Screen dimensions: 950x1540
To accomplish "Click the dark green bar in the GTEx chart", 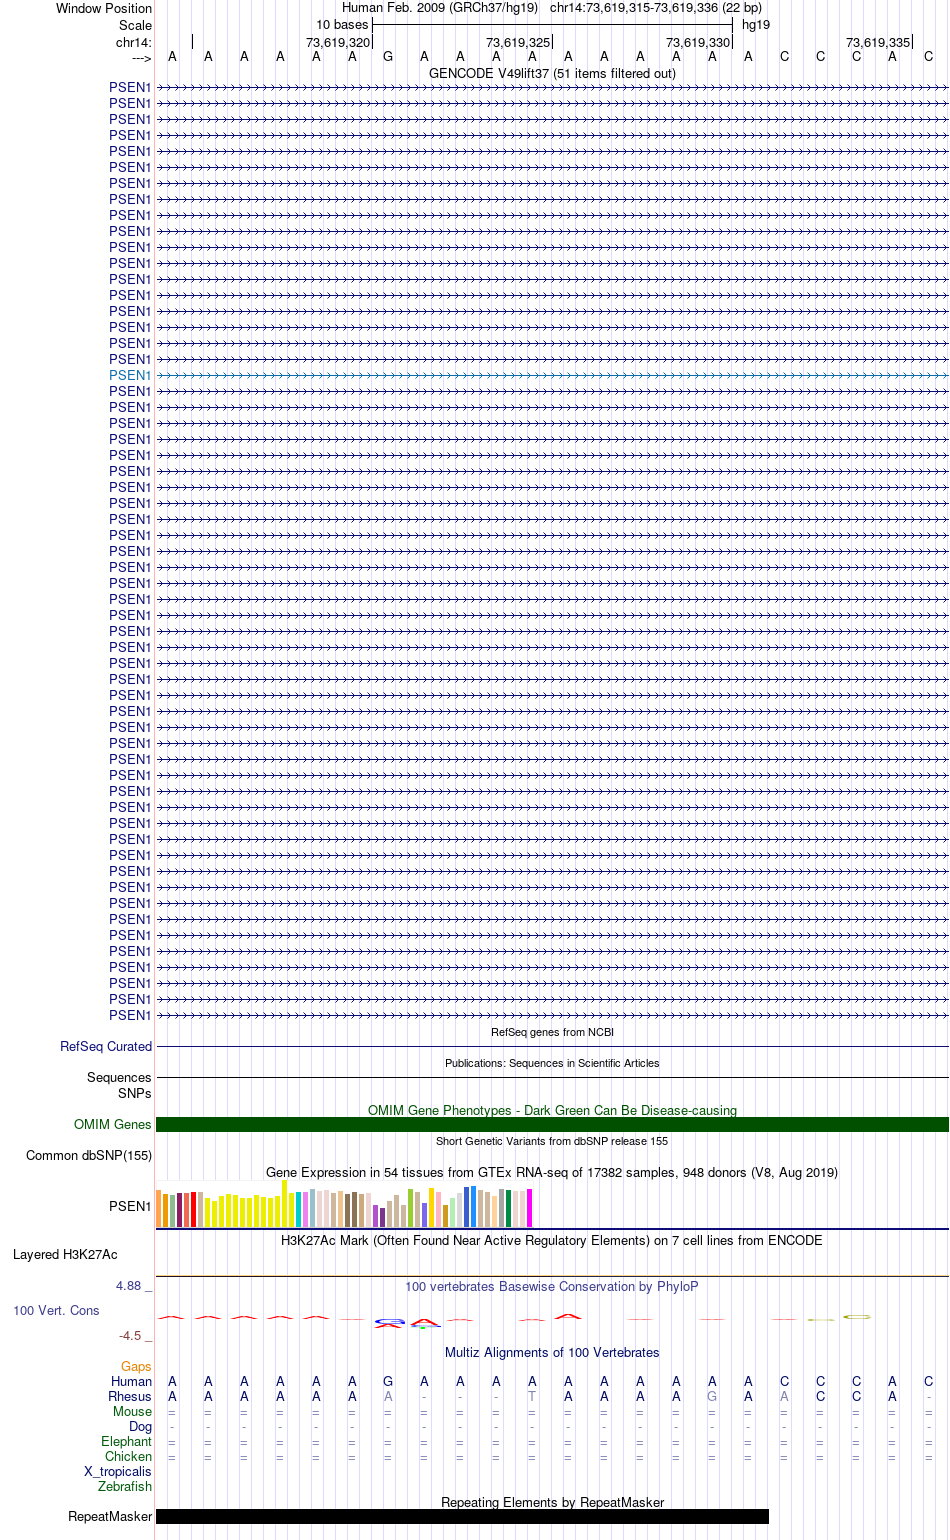I will [509, 1209].
